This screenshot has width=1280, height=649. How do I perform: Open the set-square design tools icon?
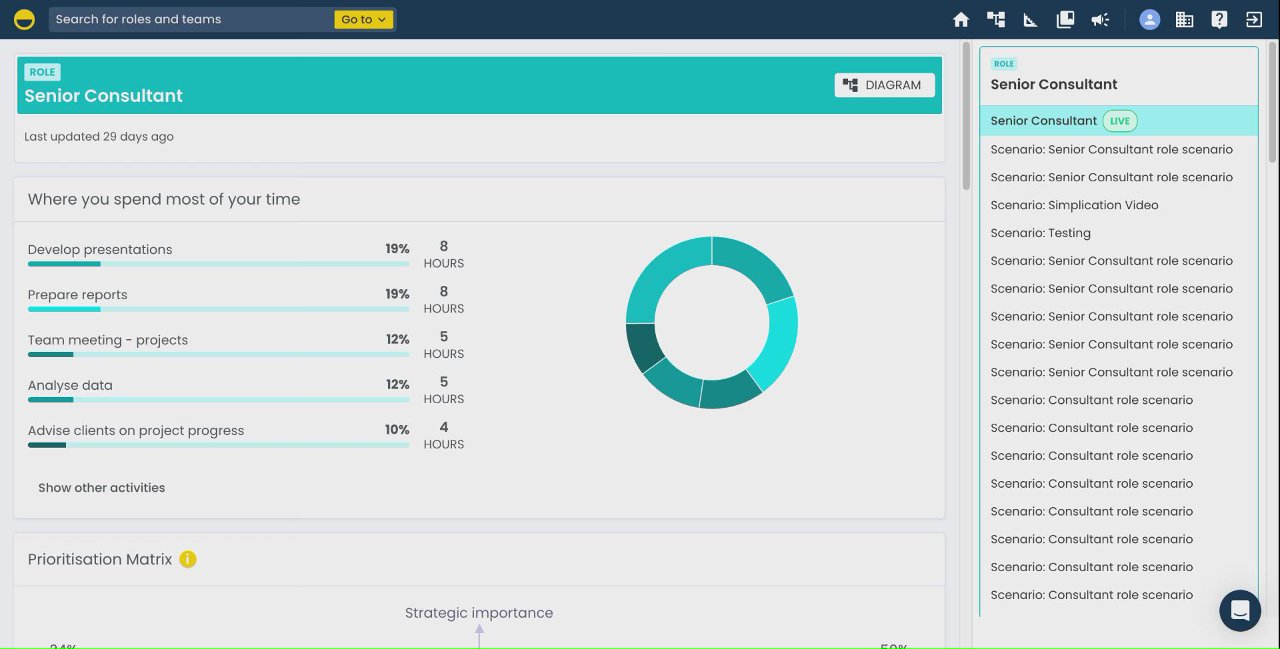click(1030, 19)
